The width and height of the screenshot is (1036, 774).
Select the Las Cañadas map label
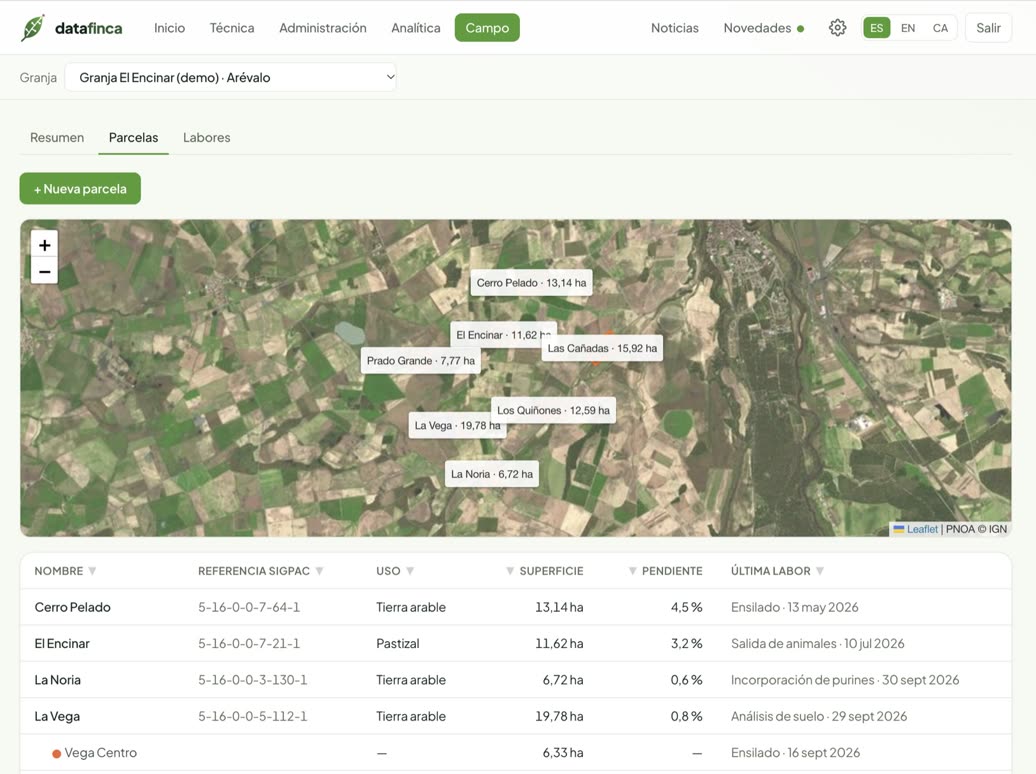pyautogui.click(x=602, y=348)
